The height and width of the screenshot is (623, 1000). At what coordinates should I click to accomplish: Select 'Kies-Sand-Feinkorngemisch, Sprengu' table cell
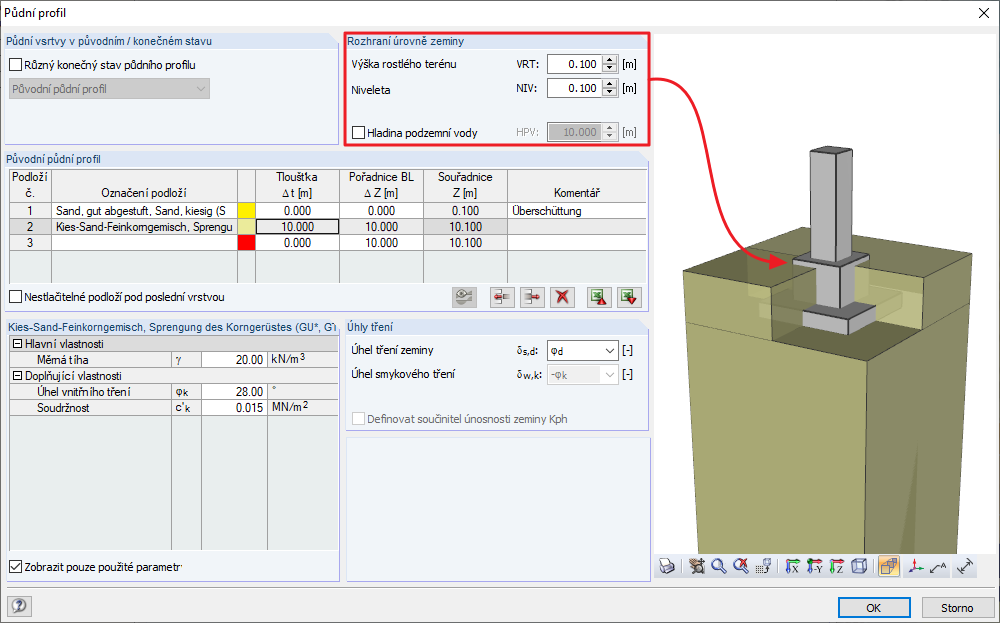(144, 227)
